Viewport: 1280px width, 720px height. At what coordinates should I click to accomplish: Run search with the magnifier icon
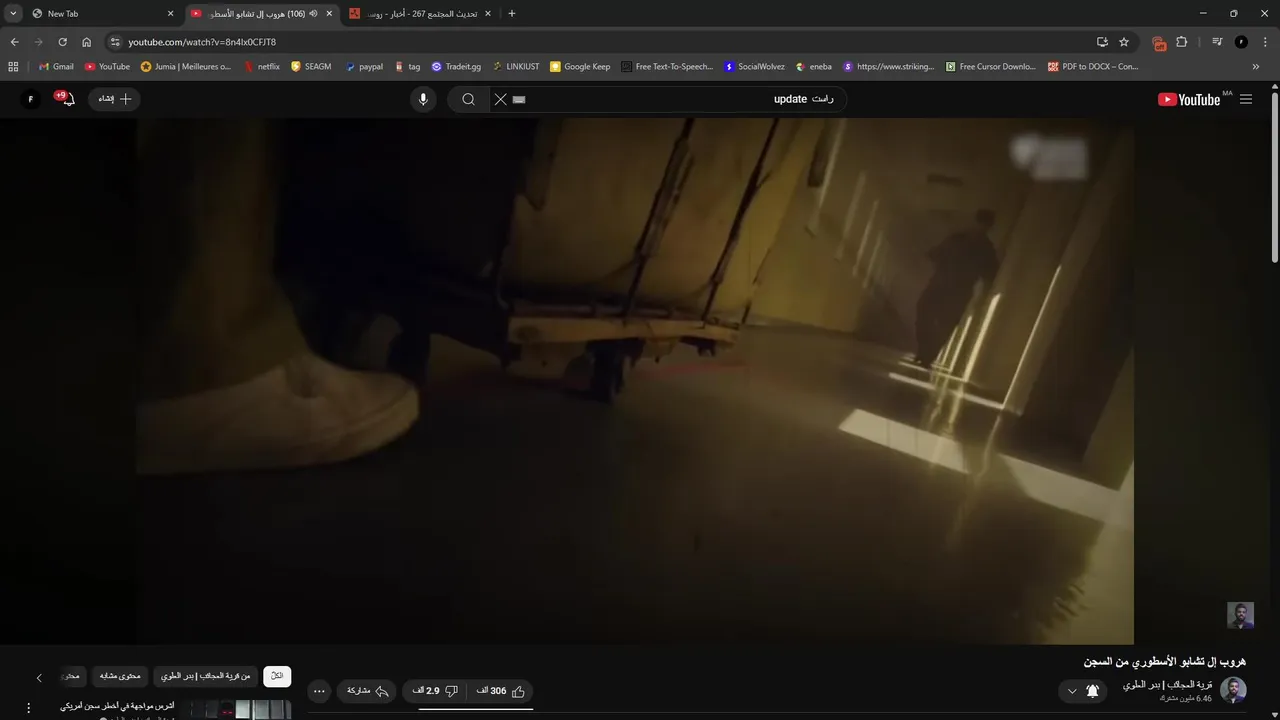[468, 99]
